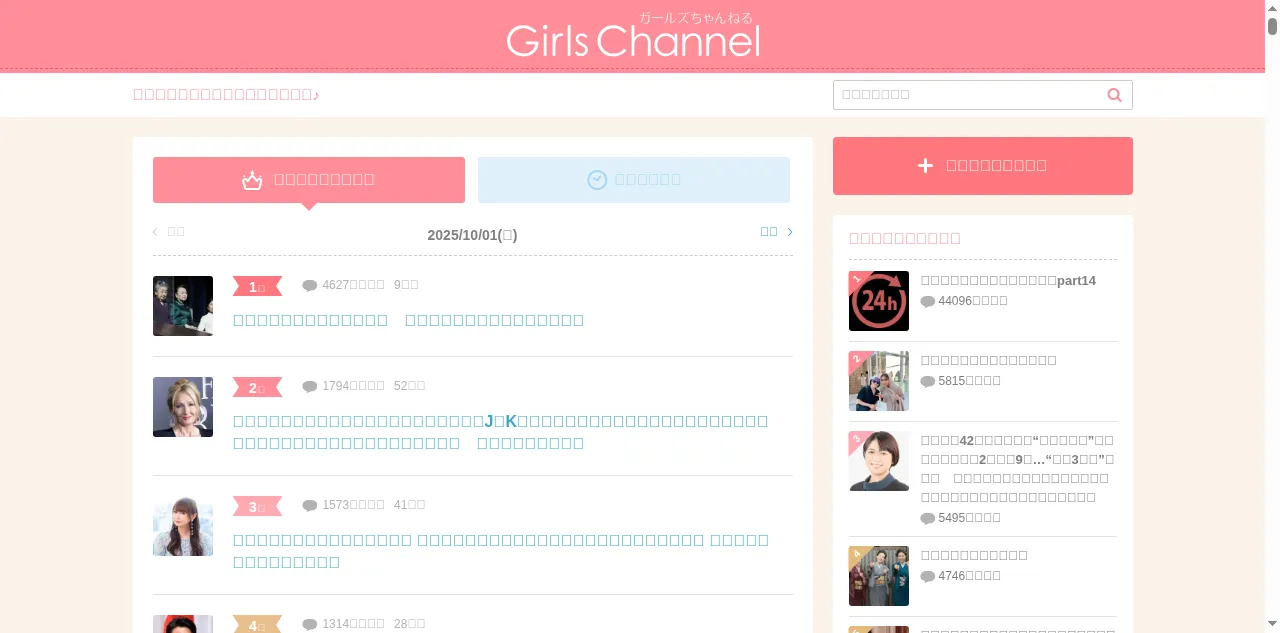Click comment bubble icon beside 1314 count
Screen dimensions: 1280x633
[310, 625]
